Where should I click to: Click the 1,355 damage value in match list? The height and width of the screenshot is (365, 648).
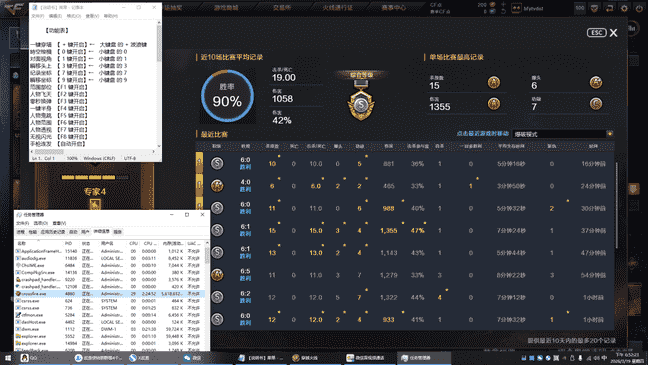pyautogui.click(x=388, y=231)
